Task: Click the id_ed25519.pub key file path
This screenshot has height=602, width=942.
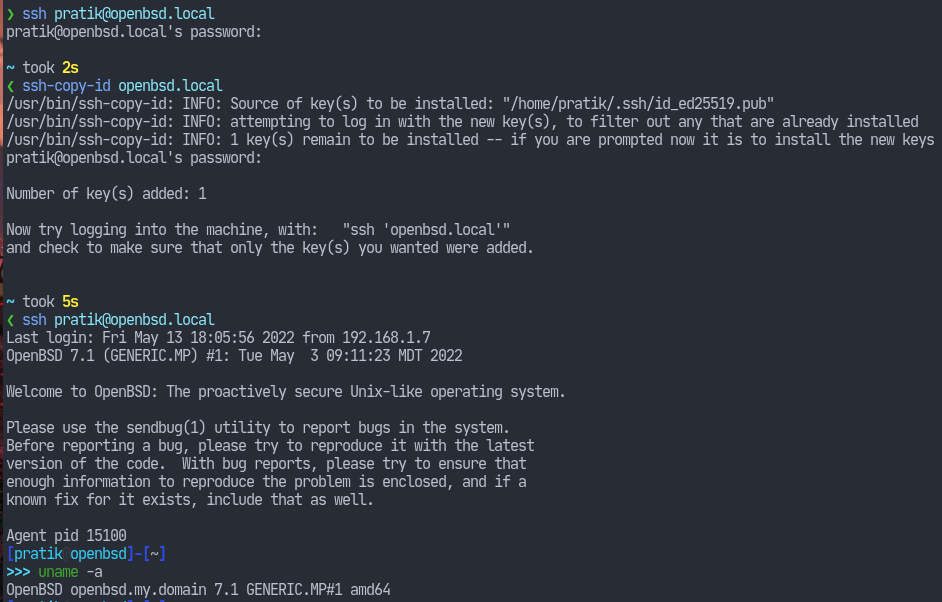Action: 639,104
